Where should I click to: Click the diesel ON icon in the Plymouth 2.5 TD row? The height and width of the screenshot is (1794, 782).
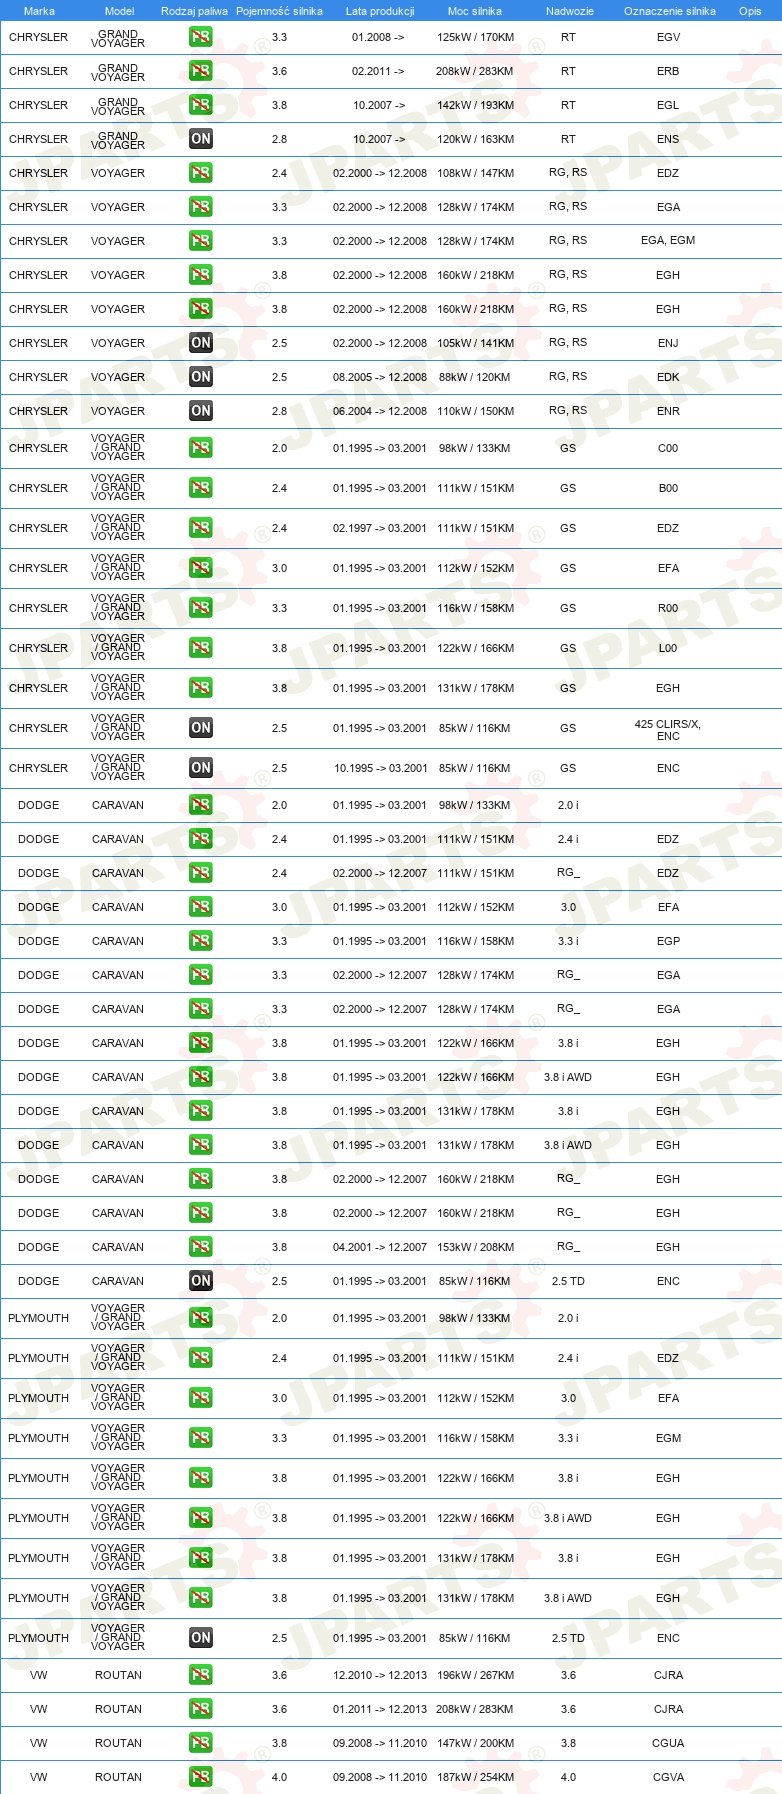201,1638
